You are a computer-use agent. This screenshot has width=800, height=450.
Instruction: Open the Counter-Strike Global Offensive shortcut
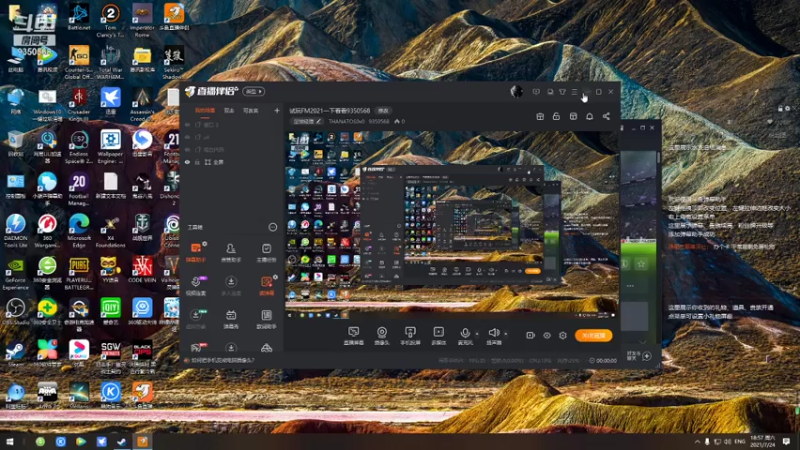tap(79, 62)
